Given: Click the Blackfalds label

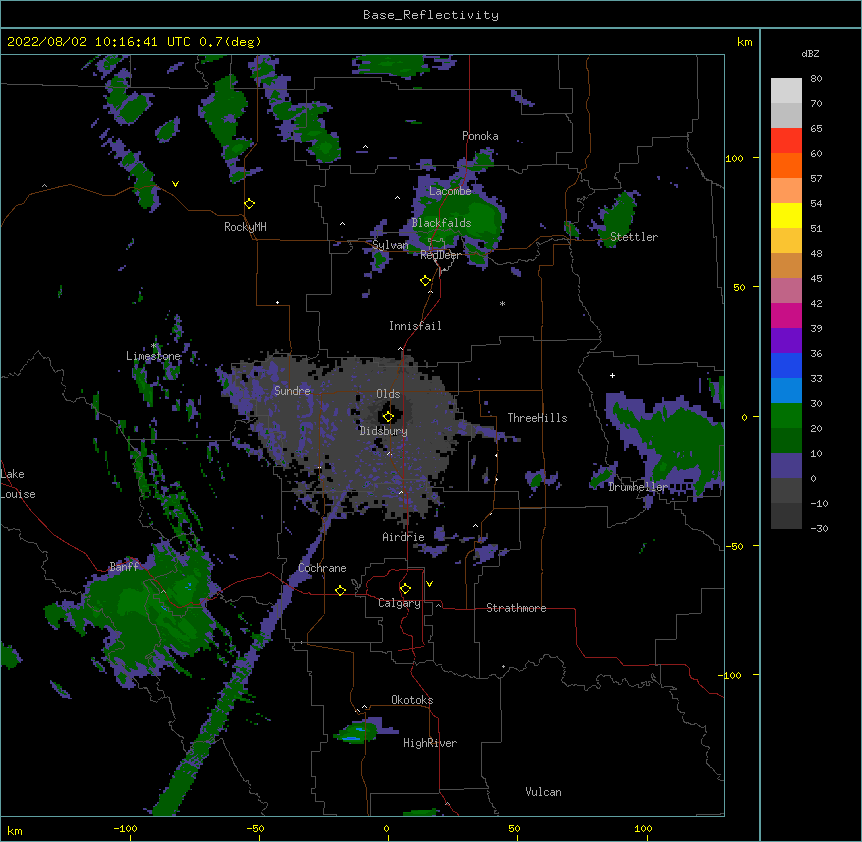Looking at the screenshot, I should [441, 223].
